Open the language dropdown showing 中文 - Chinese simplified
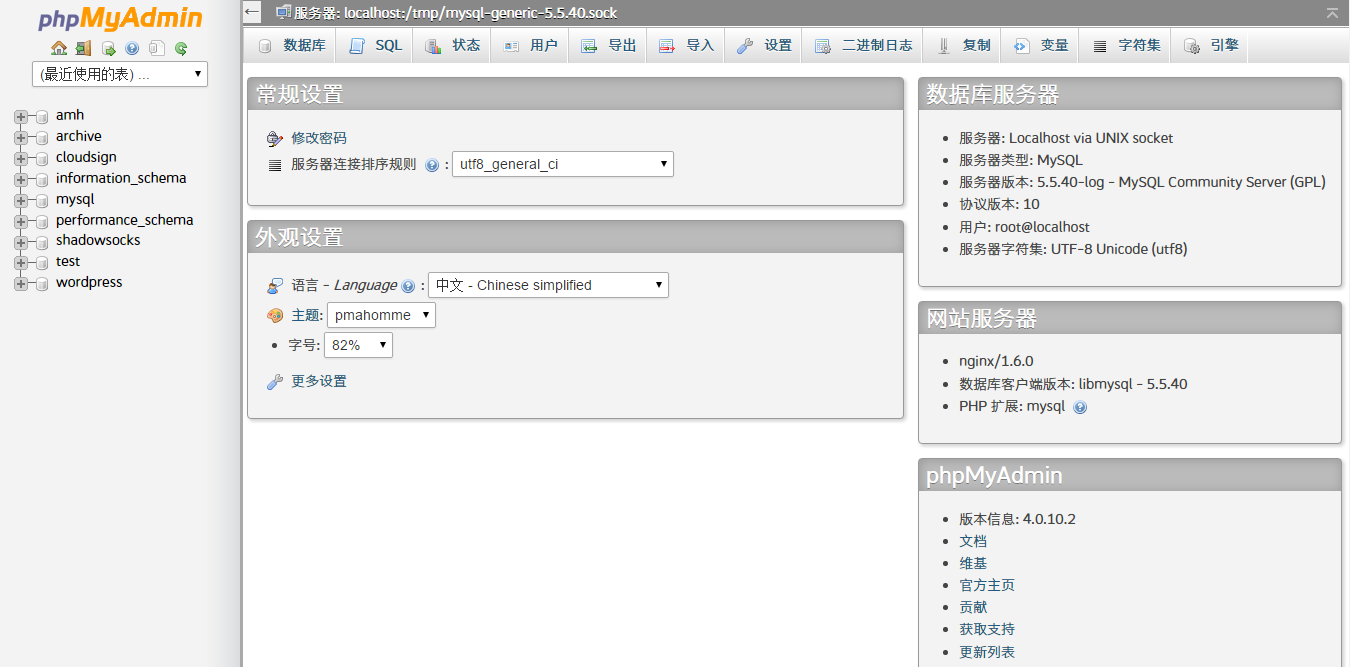1350x667 pixels. (548, 285)
